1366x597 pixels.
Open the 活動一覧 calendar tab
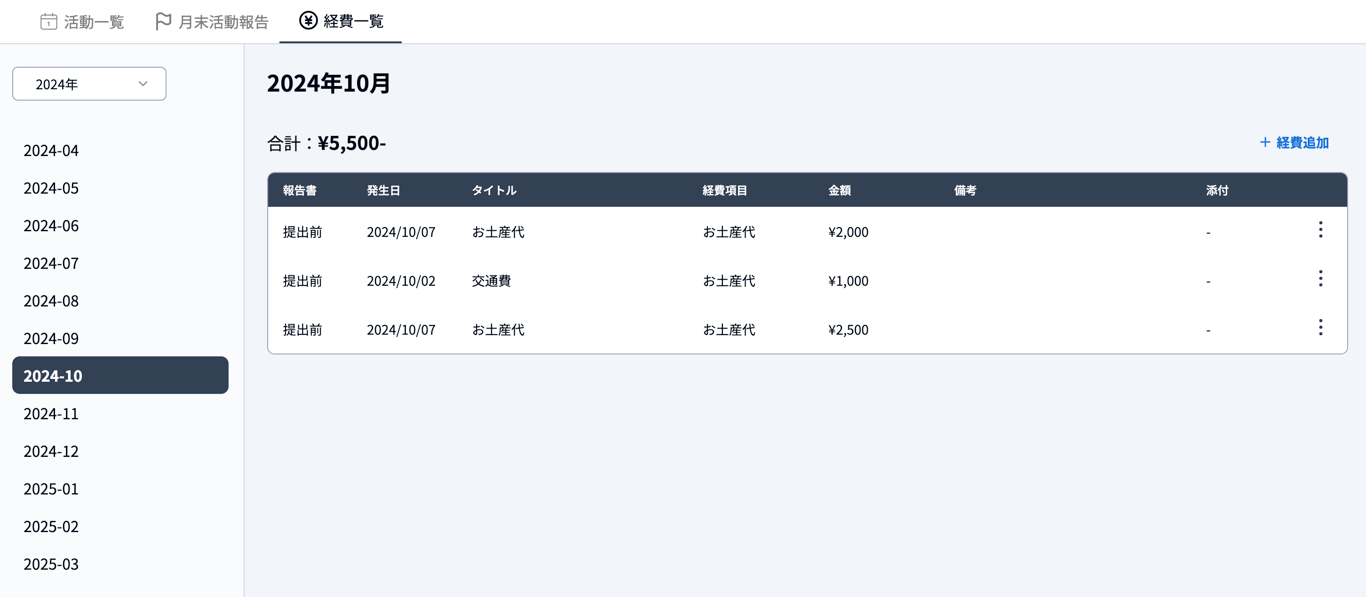pos(82,21)
